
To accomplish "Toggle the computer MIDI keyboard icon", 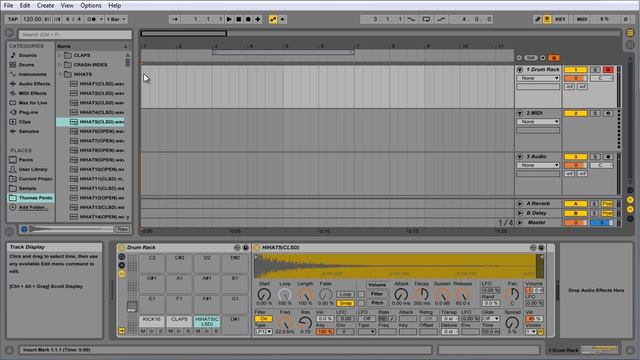I will 547,19.
